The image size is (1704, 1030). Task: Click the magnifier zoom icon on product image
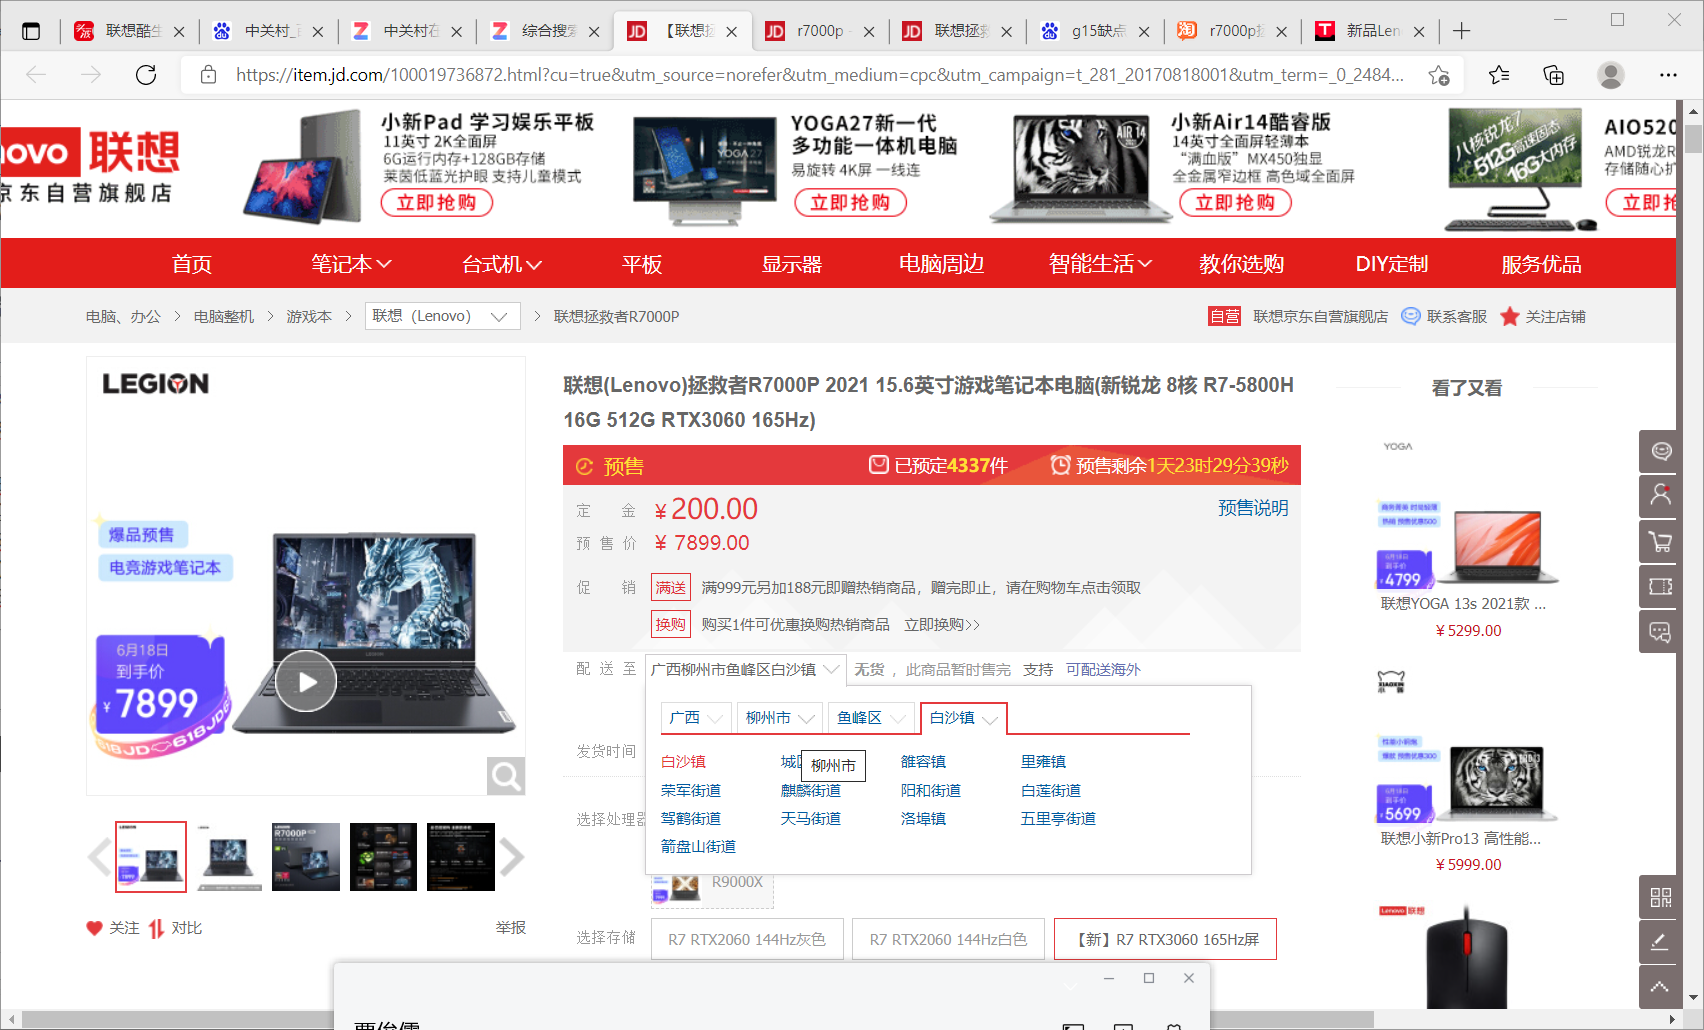point(506,776)
